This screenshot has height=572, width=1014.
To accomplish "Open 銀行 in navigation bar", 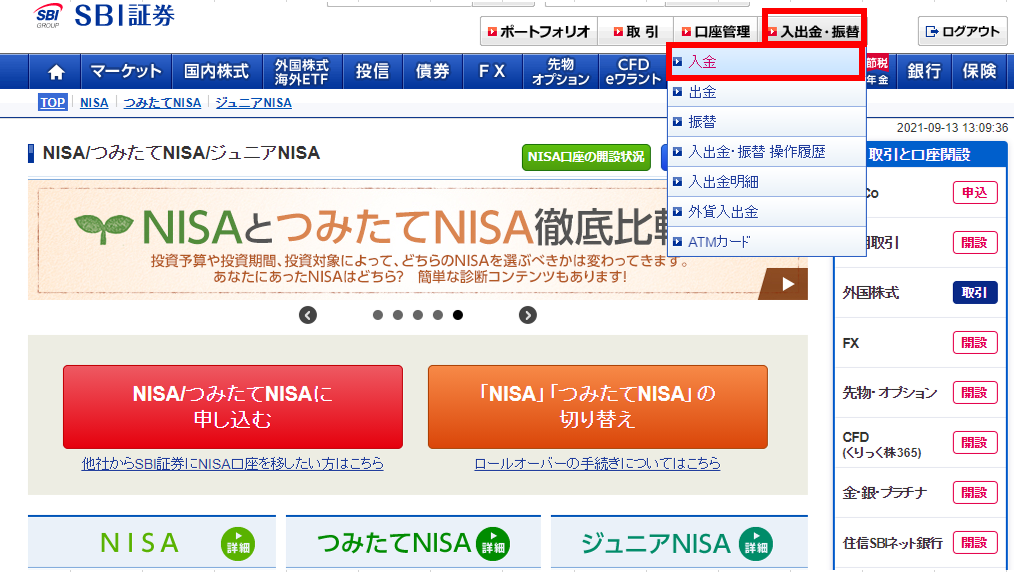I will tap(923, 72).
